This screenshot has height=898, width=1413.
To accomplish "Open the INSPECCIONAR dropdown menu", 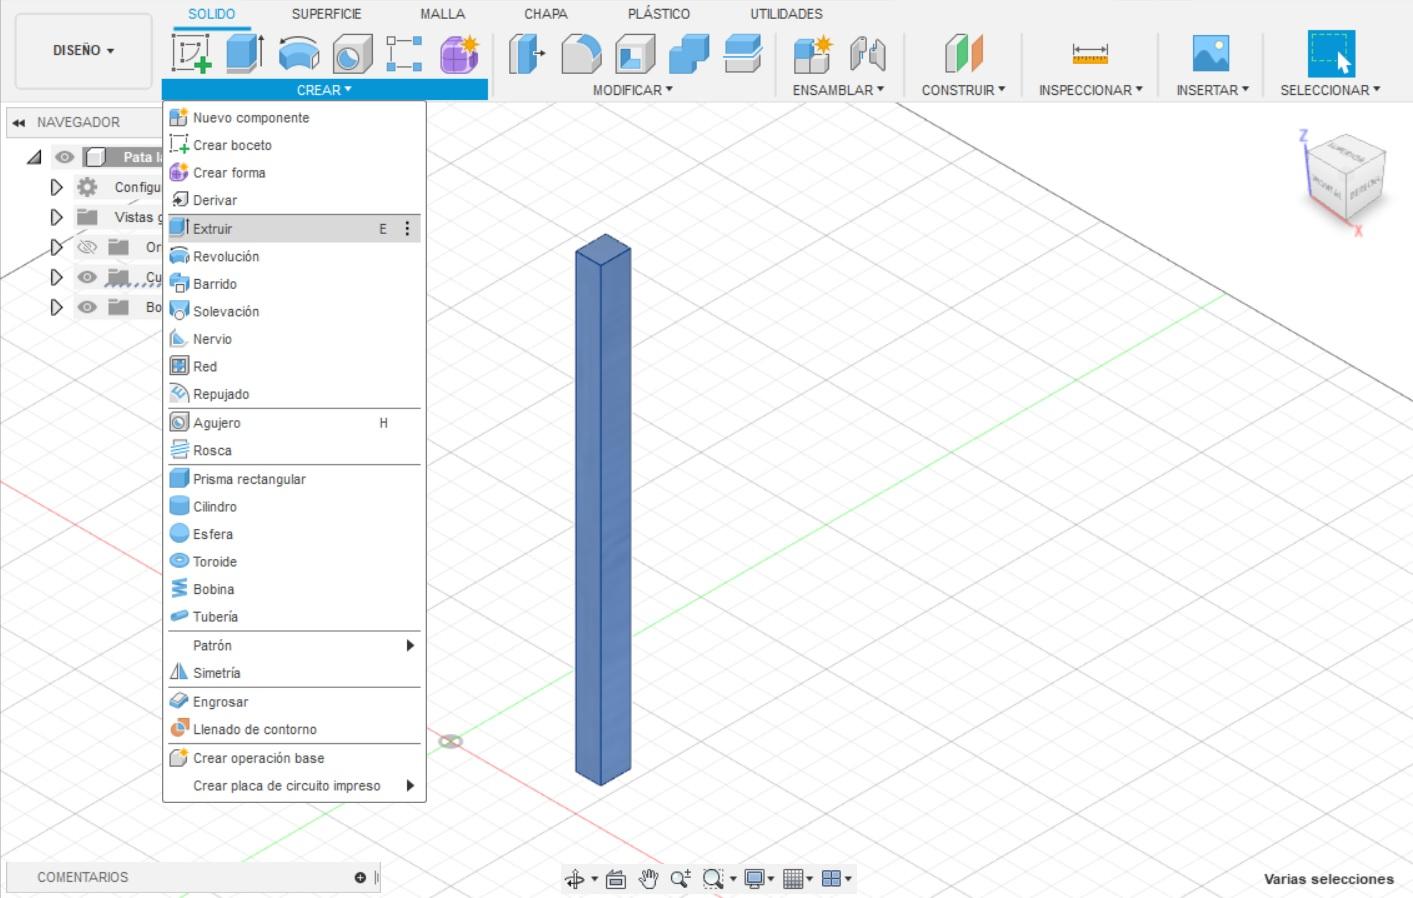I will 1090,90.
